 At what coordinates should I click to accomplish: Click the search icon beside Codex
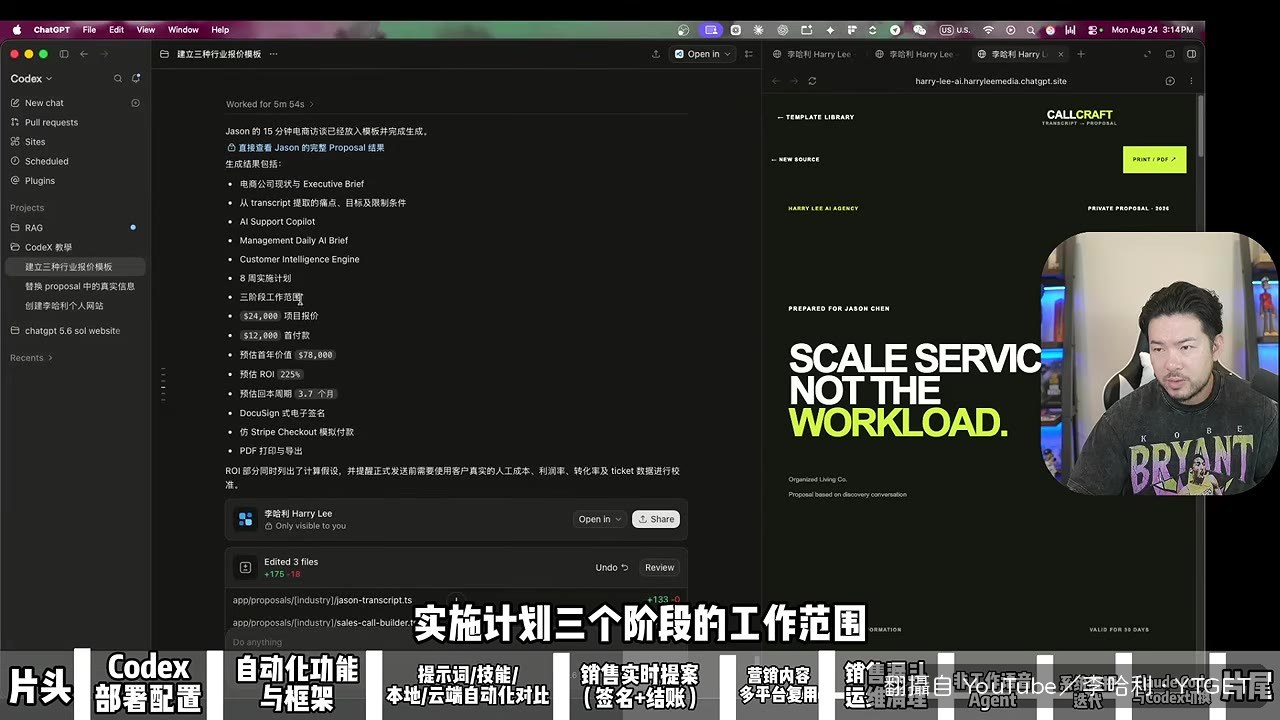(118, 78)
